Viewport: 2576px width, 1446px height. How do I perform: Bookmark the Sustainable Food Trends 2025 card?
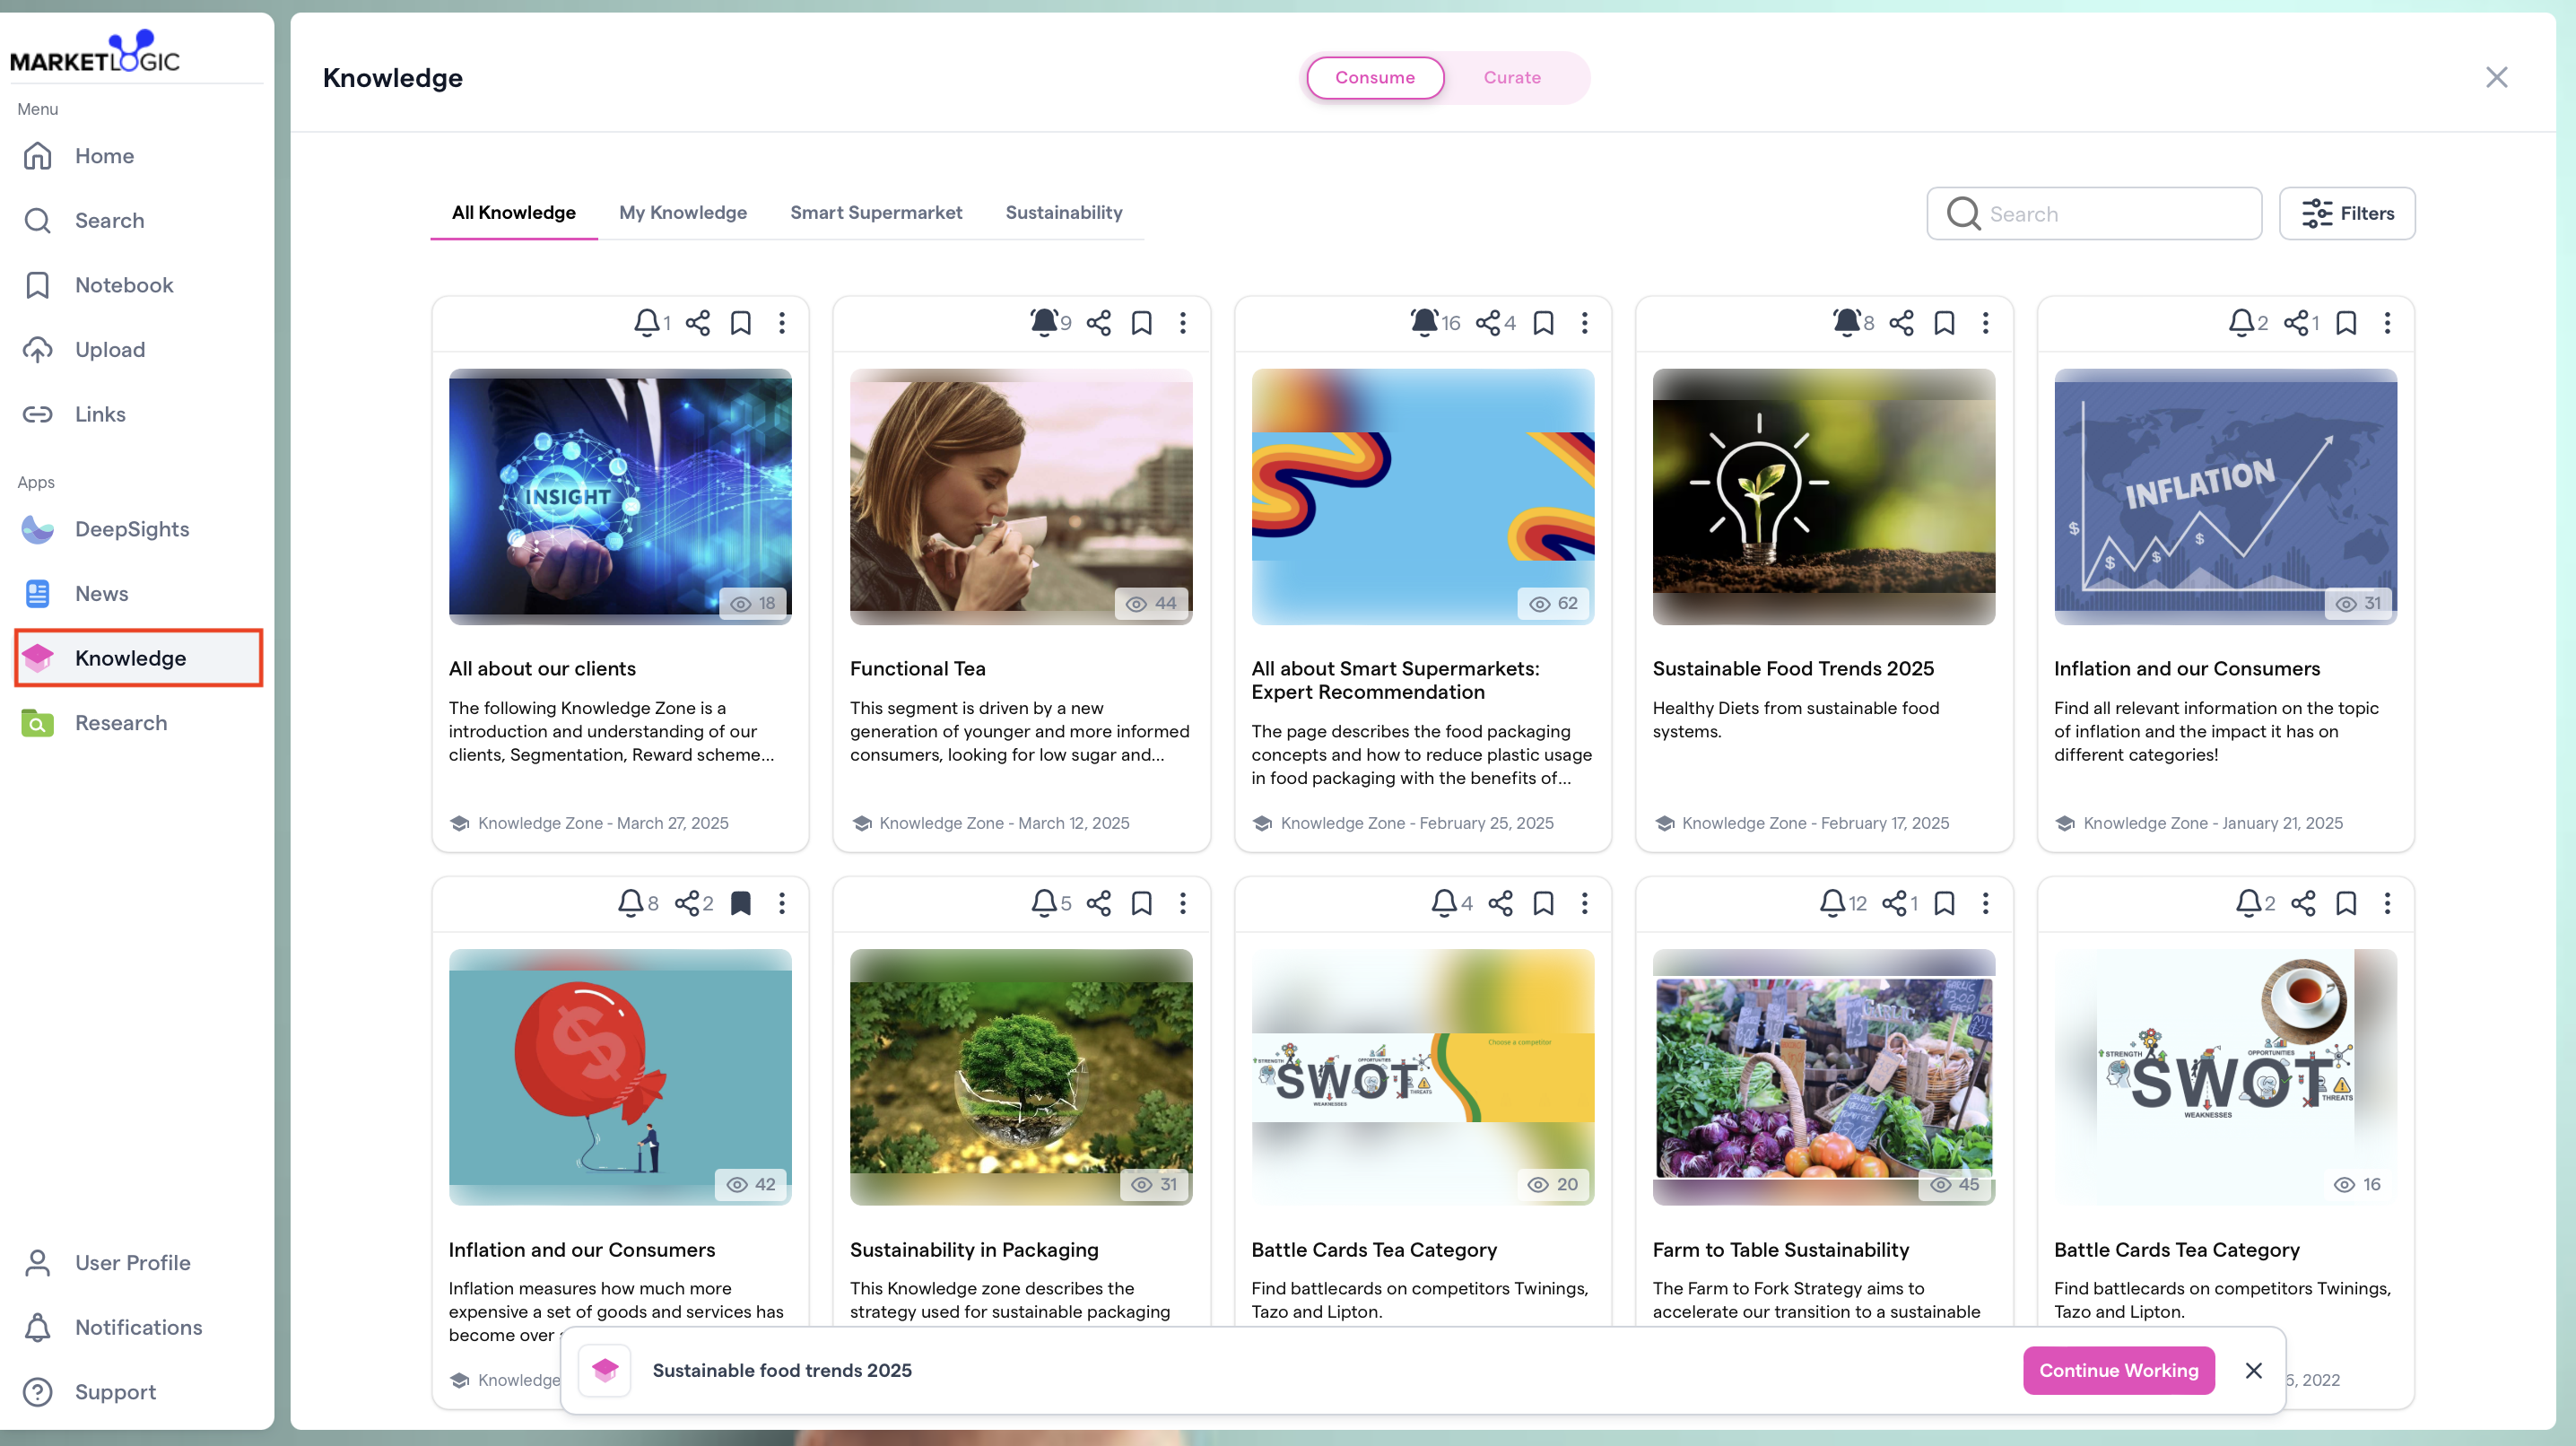point(1944,322)
